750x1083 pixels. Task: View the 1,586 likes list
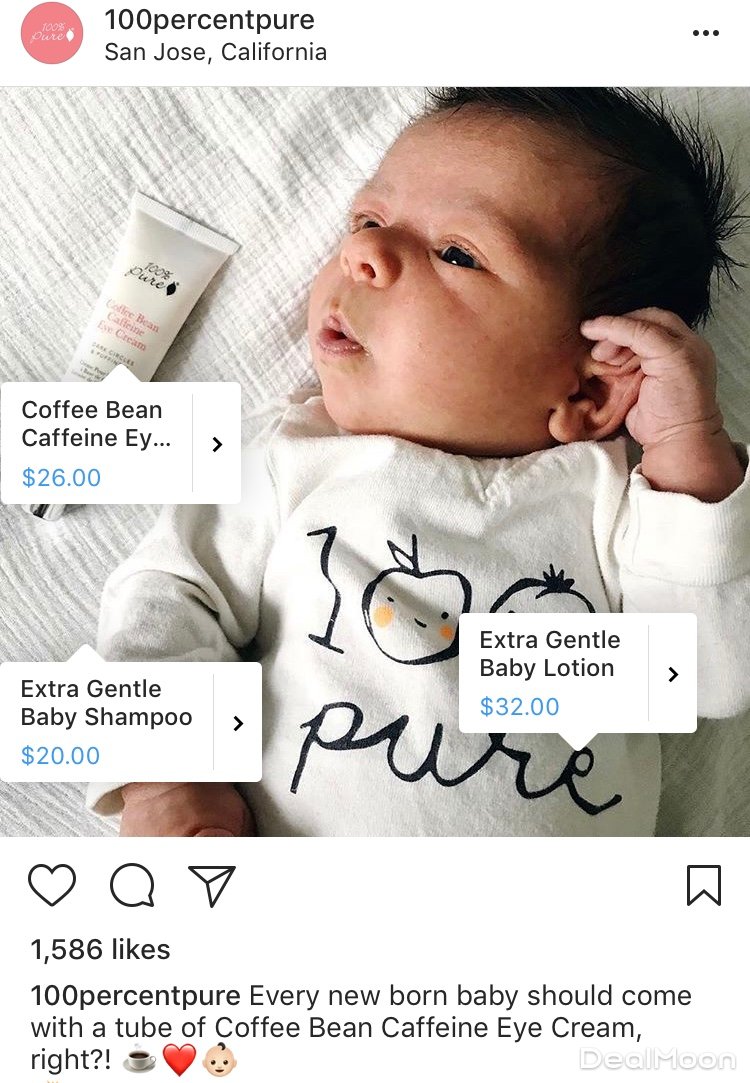100,949
